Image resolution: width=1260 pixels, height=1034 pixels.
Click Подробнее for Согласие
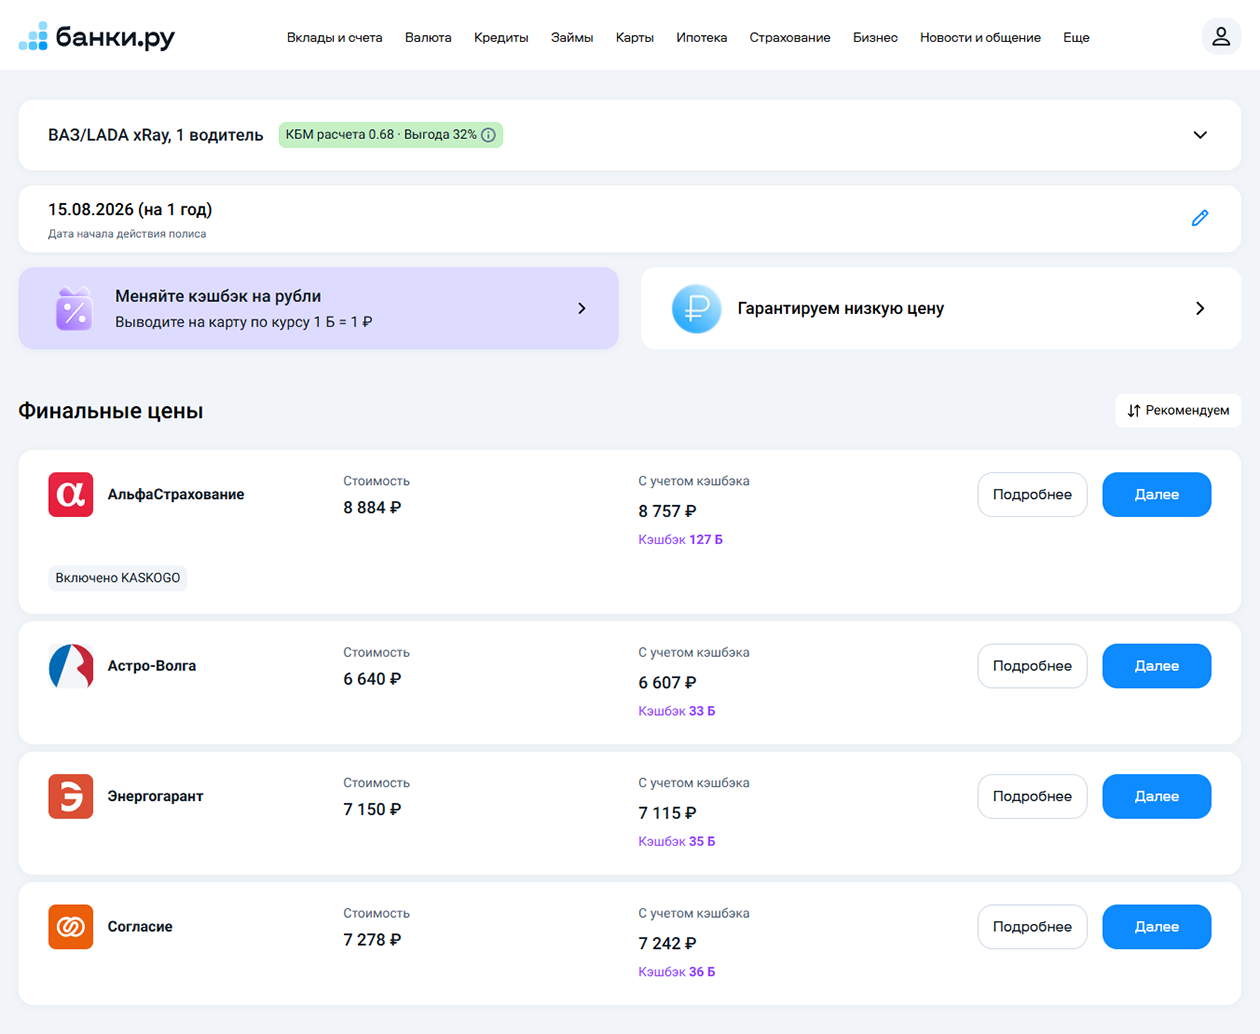(1032, 927)
